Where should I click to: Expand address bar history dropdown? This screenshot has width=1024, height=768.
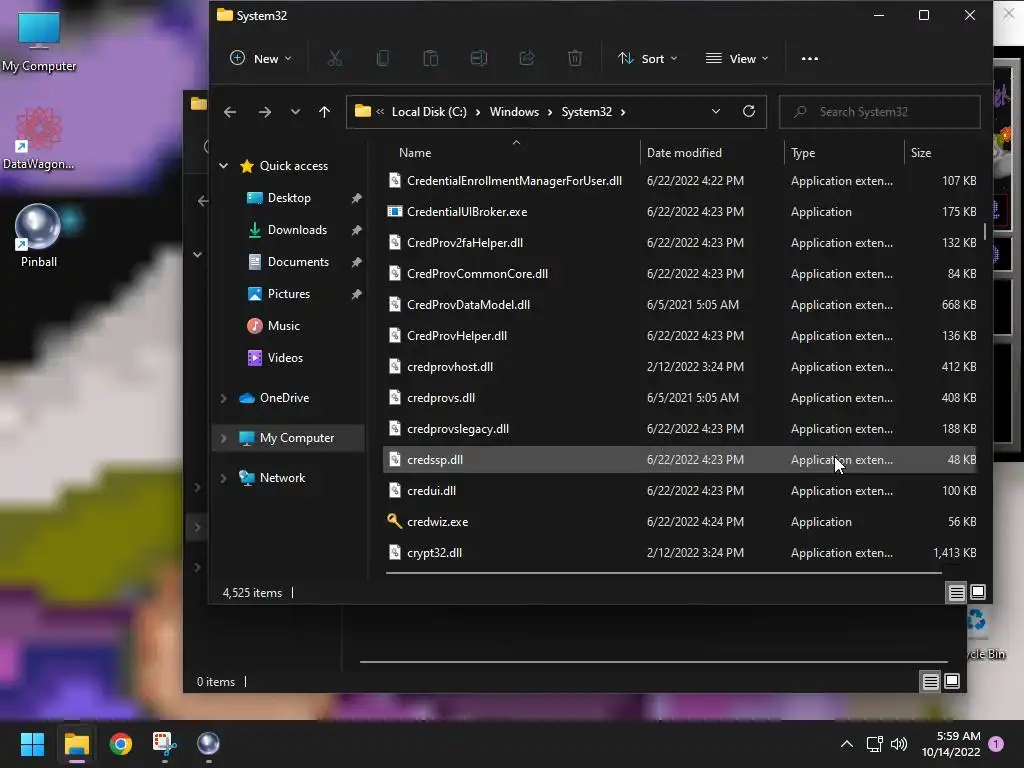click(x=716, y=112)
